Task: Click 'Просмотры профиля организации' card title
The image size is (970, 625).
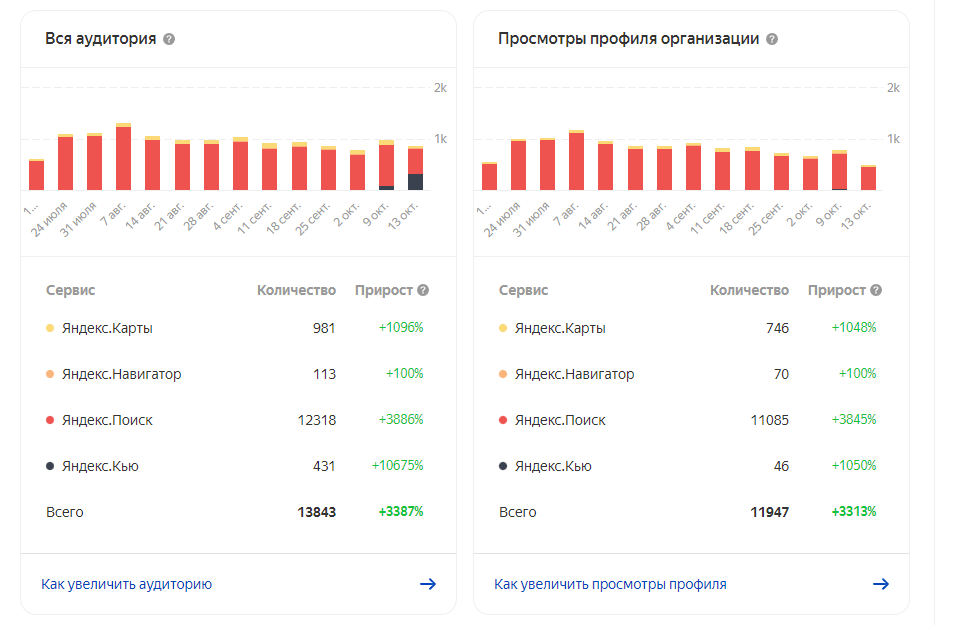Action: [629, 38]
